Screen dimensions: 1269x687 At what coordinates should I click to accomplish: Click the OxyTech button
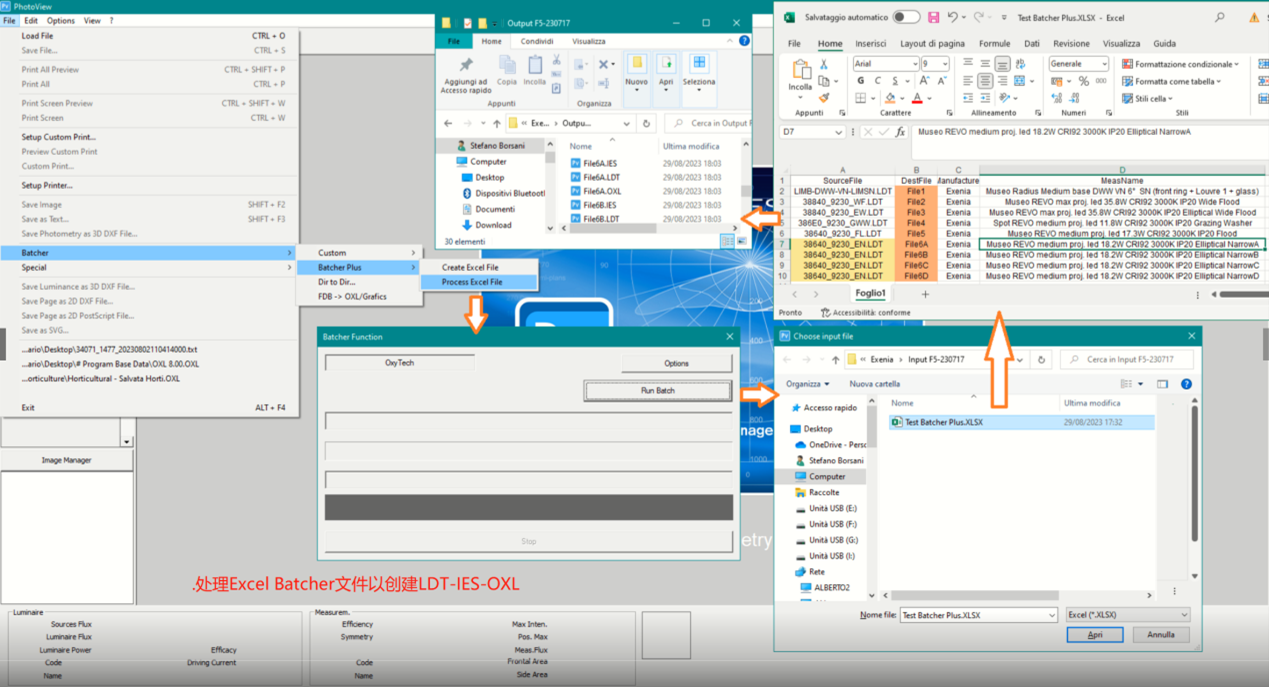pyautogui.click(x=399, y=363)
